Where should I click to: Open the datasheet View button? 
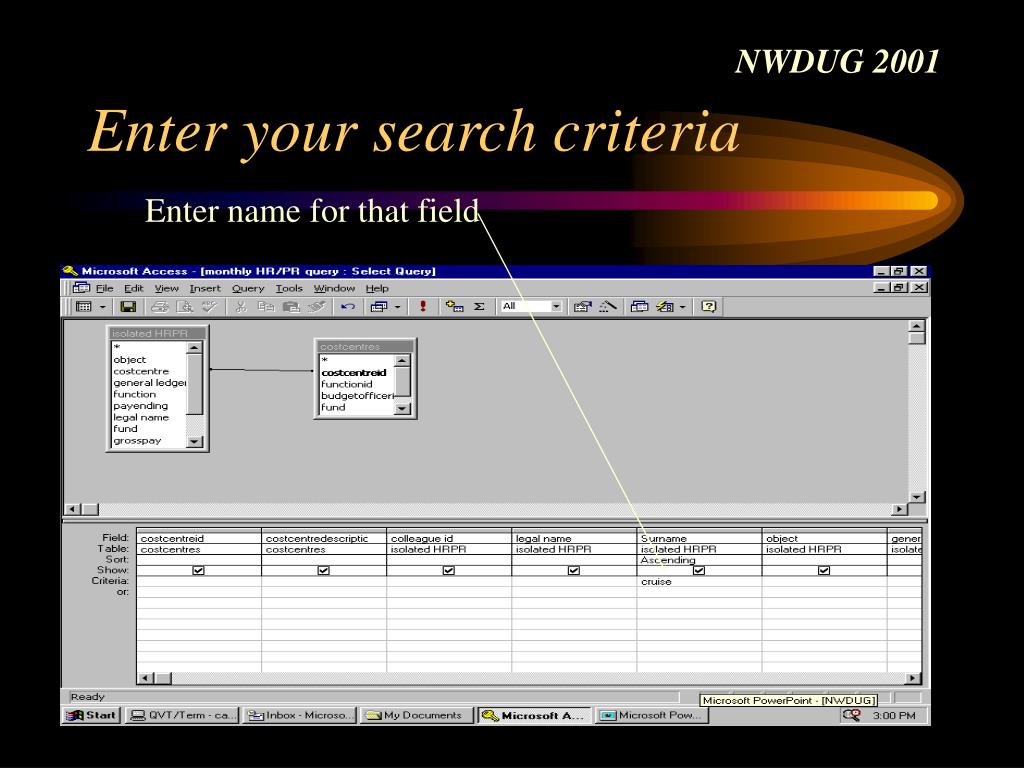point(84,306)
